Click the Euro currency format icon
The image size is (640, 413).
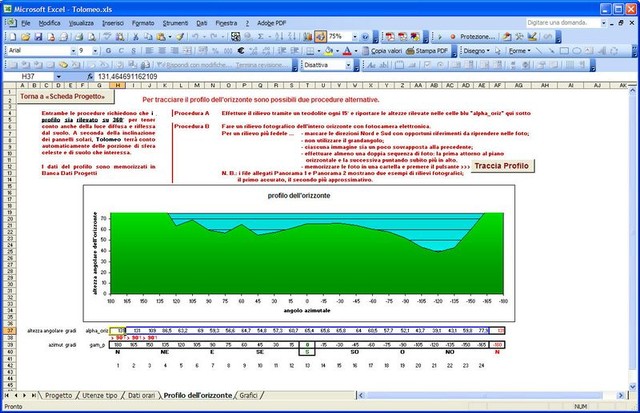(x=241, y=51)
